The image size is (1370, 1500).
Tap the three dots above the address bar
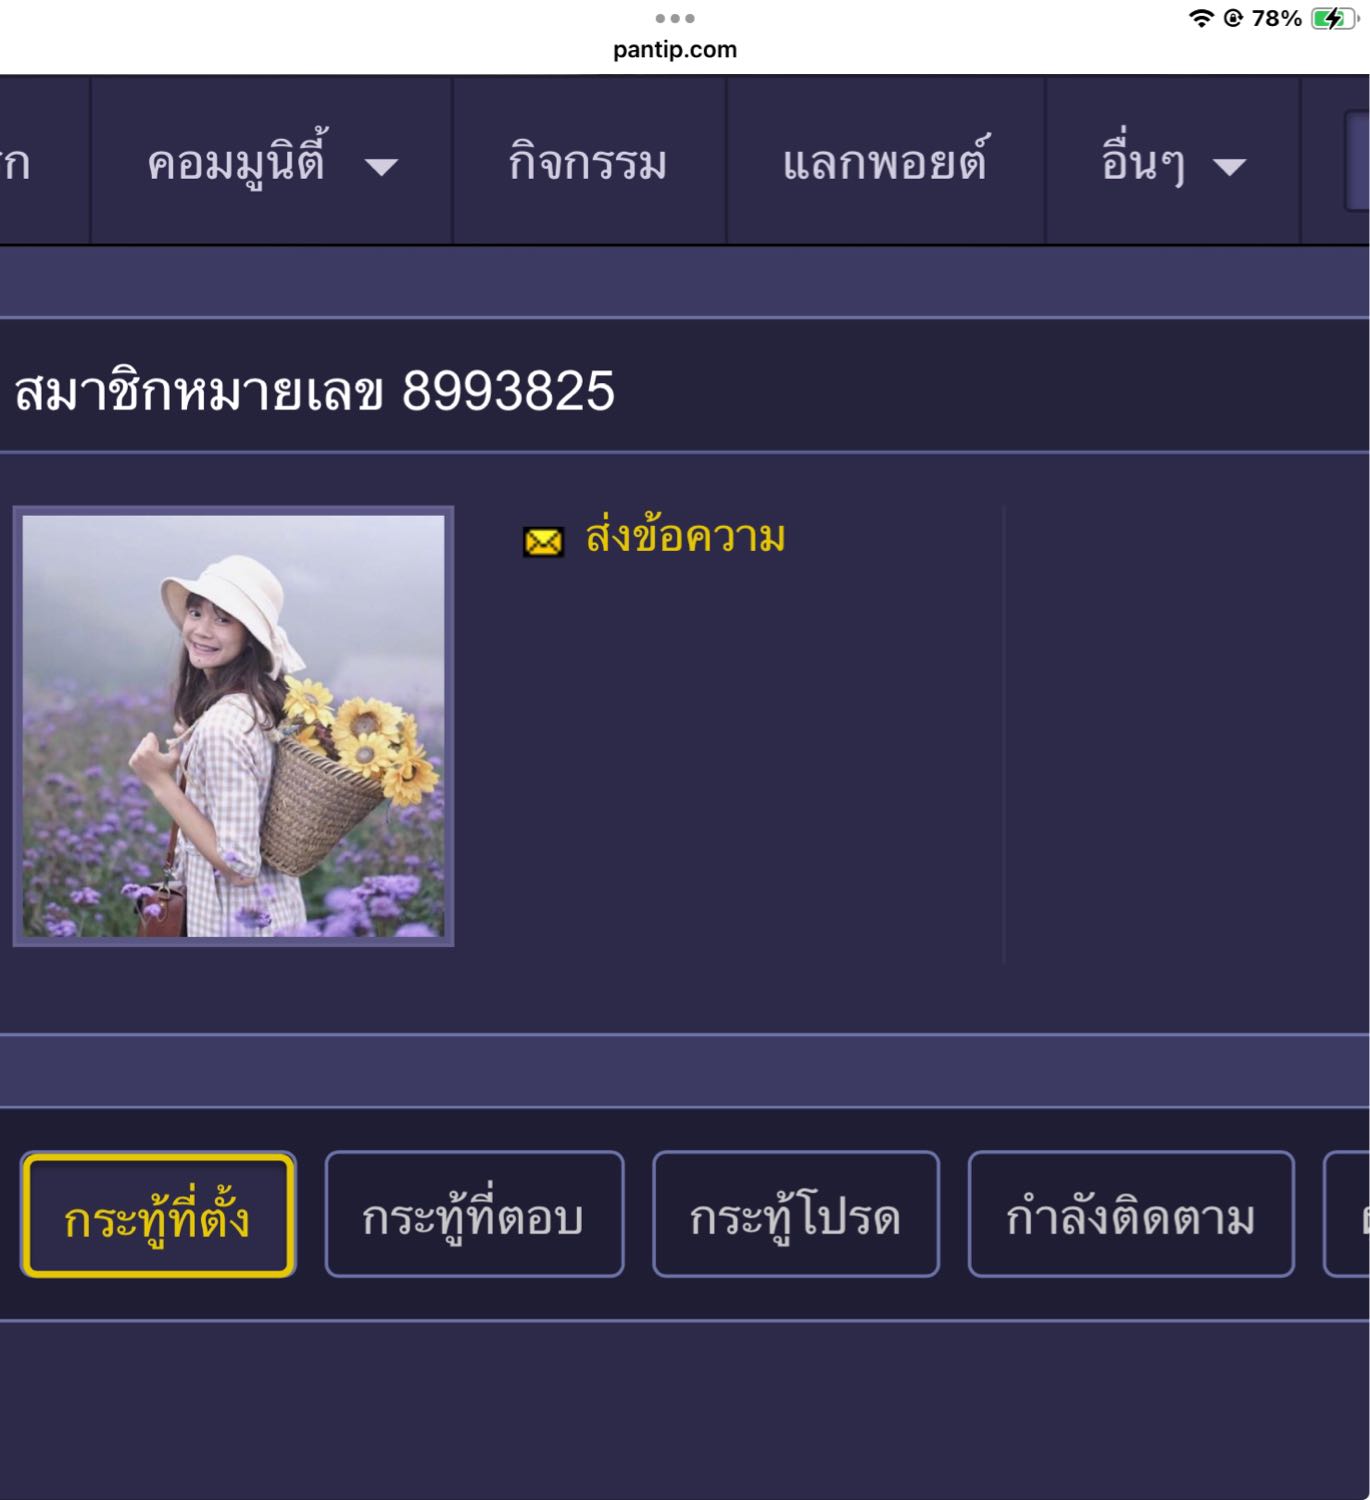(675, 18)
